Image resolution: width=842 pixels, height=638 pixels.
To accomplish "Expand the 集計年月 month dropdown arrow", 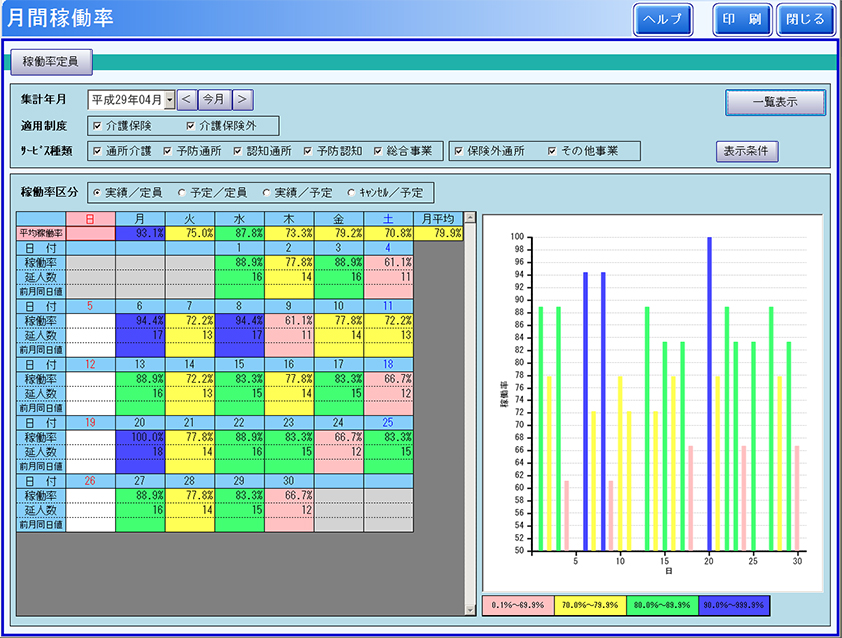I will (x=170, y=99).
